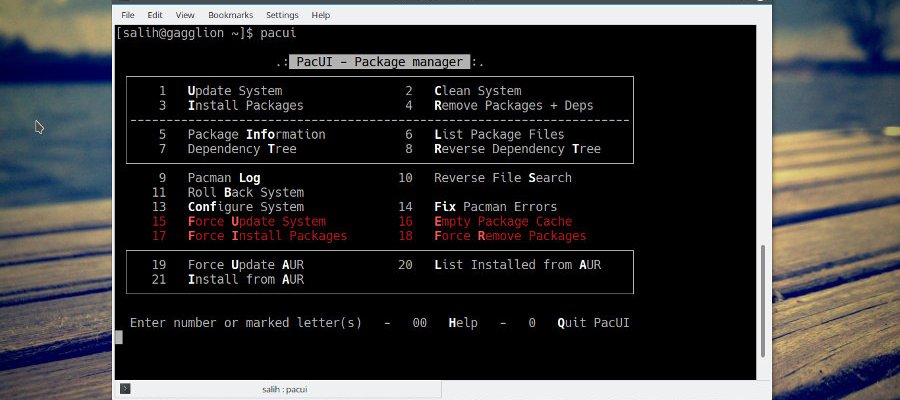Click 'Enter number or marked letter(s)' prompt text
Image resolution: width=900 pixels, height=400 pixels.
pos(246,323)
